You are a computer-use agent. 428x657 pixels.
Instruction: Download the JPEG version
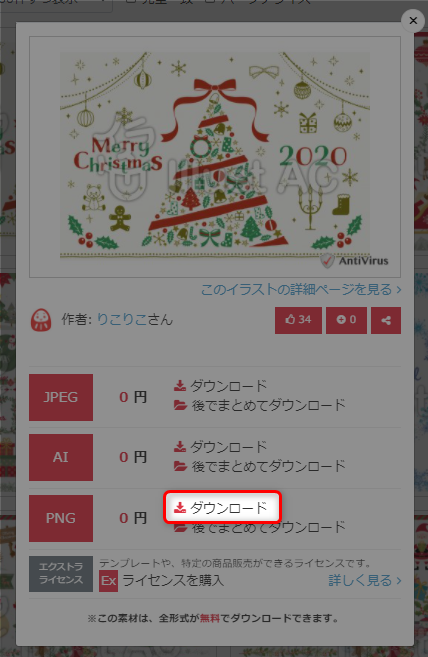[220, 385]
